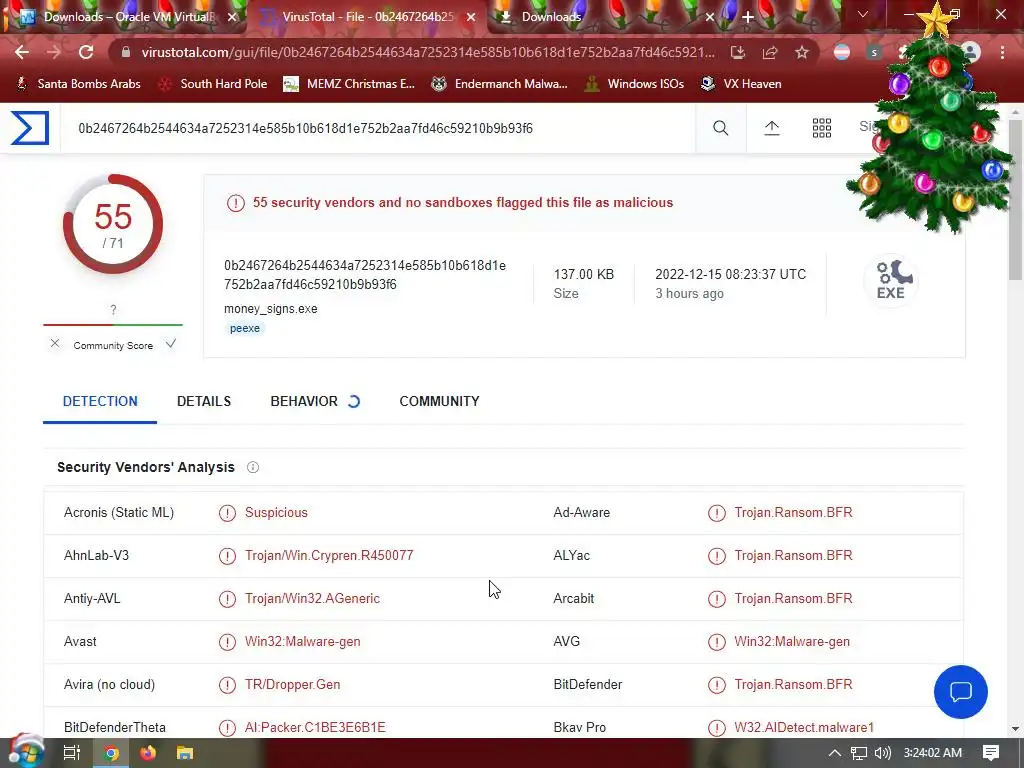Screen dimensions: 1024x768
Task: Open Endermanch Malware bookmark
Action: (x=500, y=84)
